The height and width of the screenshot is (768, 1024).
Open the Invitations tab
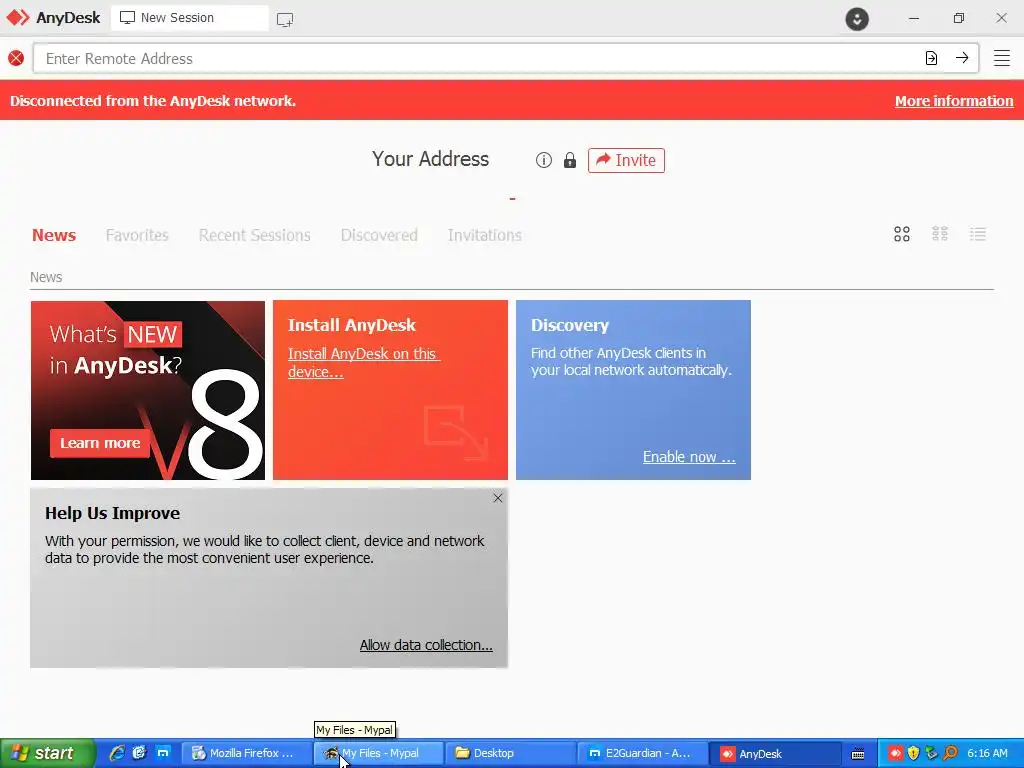point(485,235)
